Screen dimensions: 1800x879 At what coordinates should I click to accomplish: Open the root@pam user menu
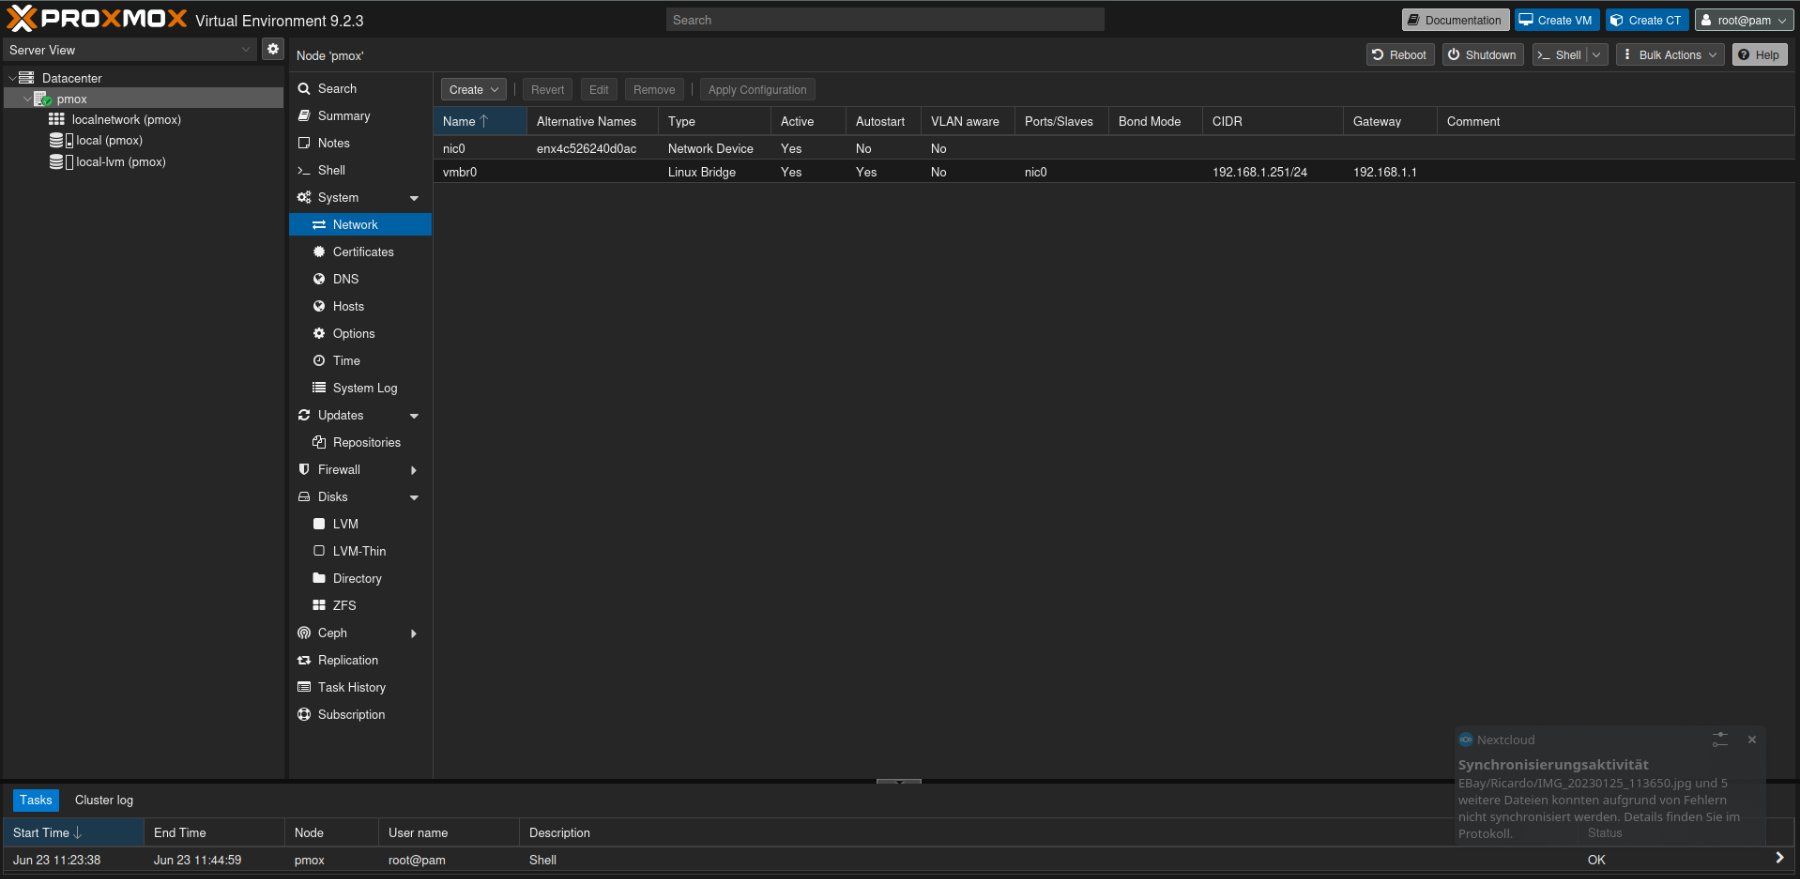(x=1744, y=20)
